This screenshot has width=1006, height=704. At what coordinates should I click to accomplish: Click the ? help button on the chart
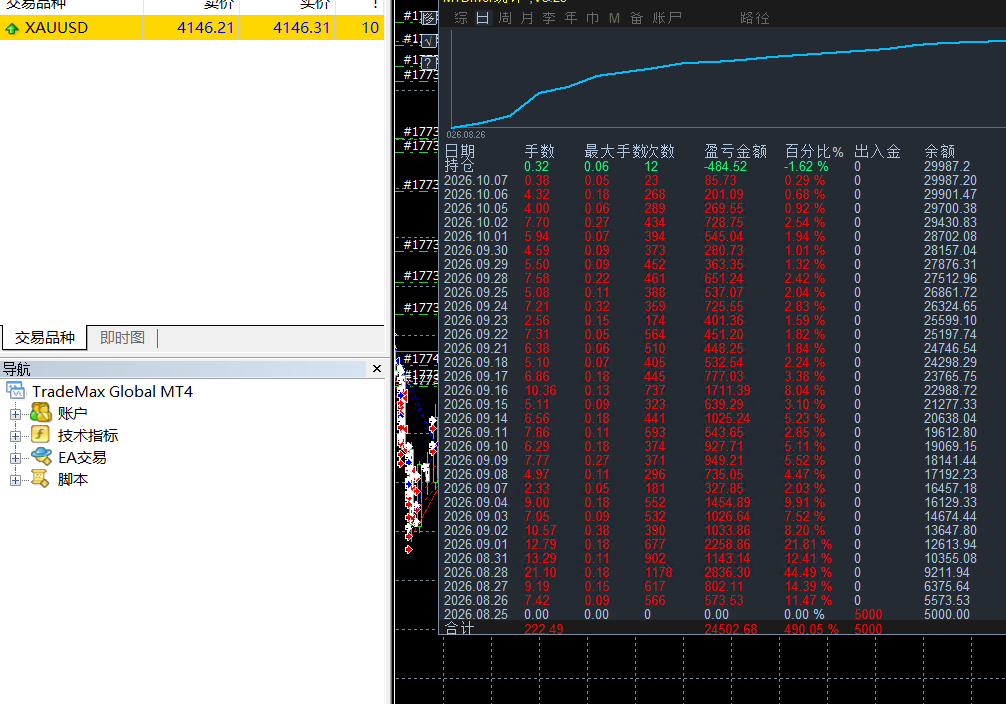(429, 62)
